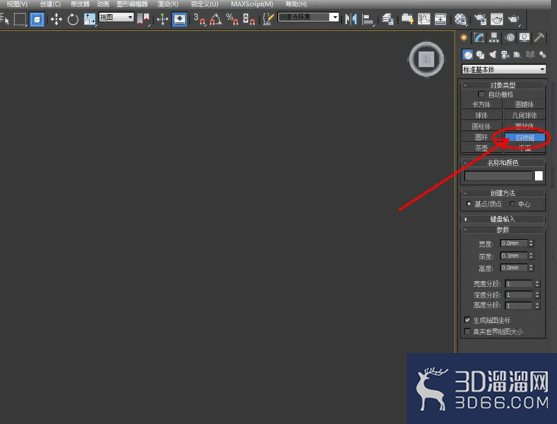Click the object name input field
Image resolution: width=557 pixels, height=424 pixels.
click(498, 176)
